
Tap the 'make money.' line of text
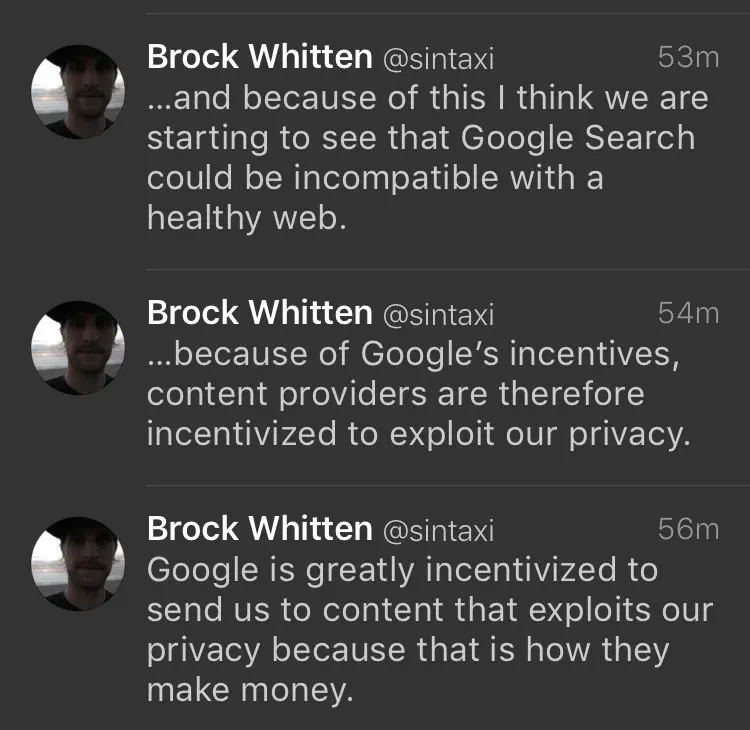pos(250,689)
